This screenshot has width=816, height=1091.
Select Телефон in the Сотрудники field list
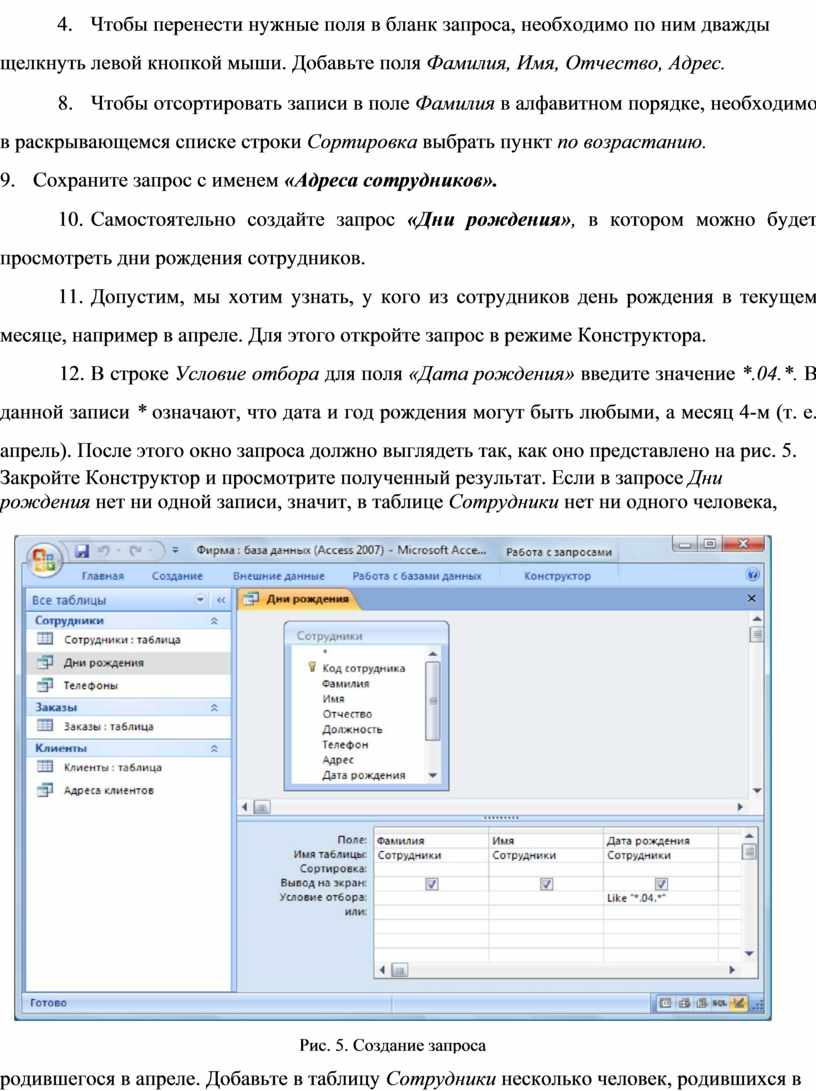pyautogui.click(x=345, y=744)
